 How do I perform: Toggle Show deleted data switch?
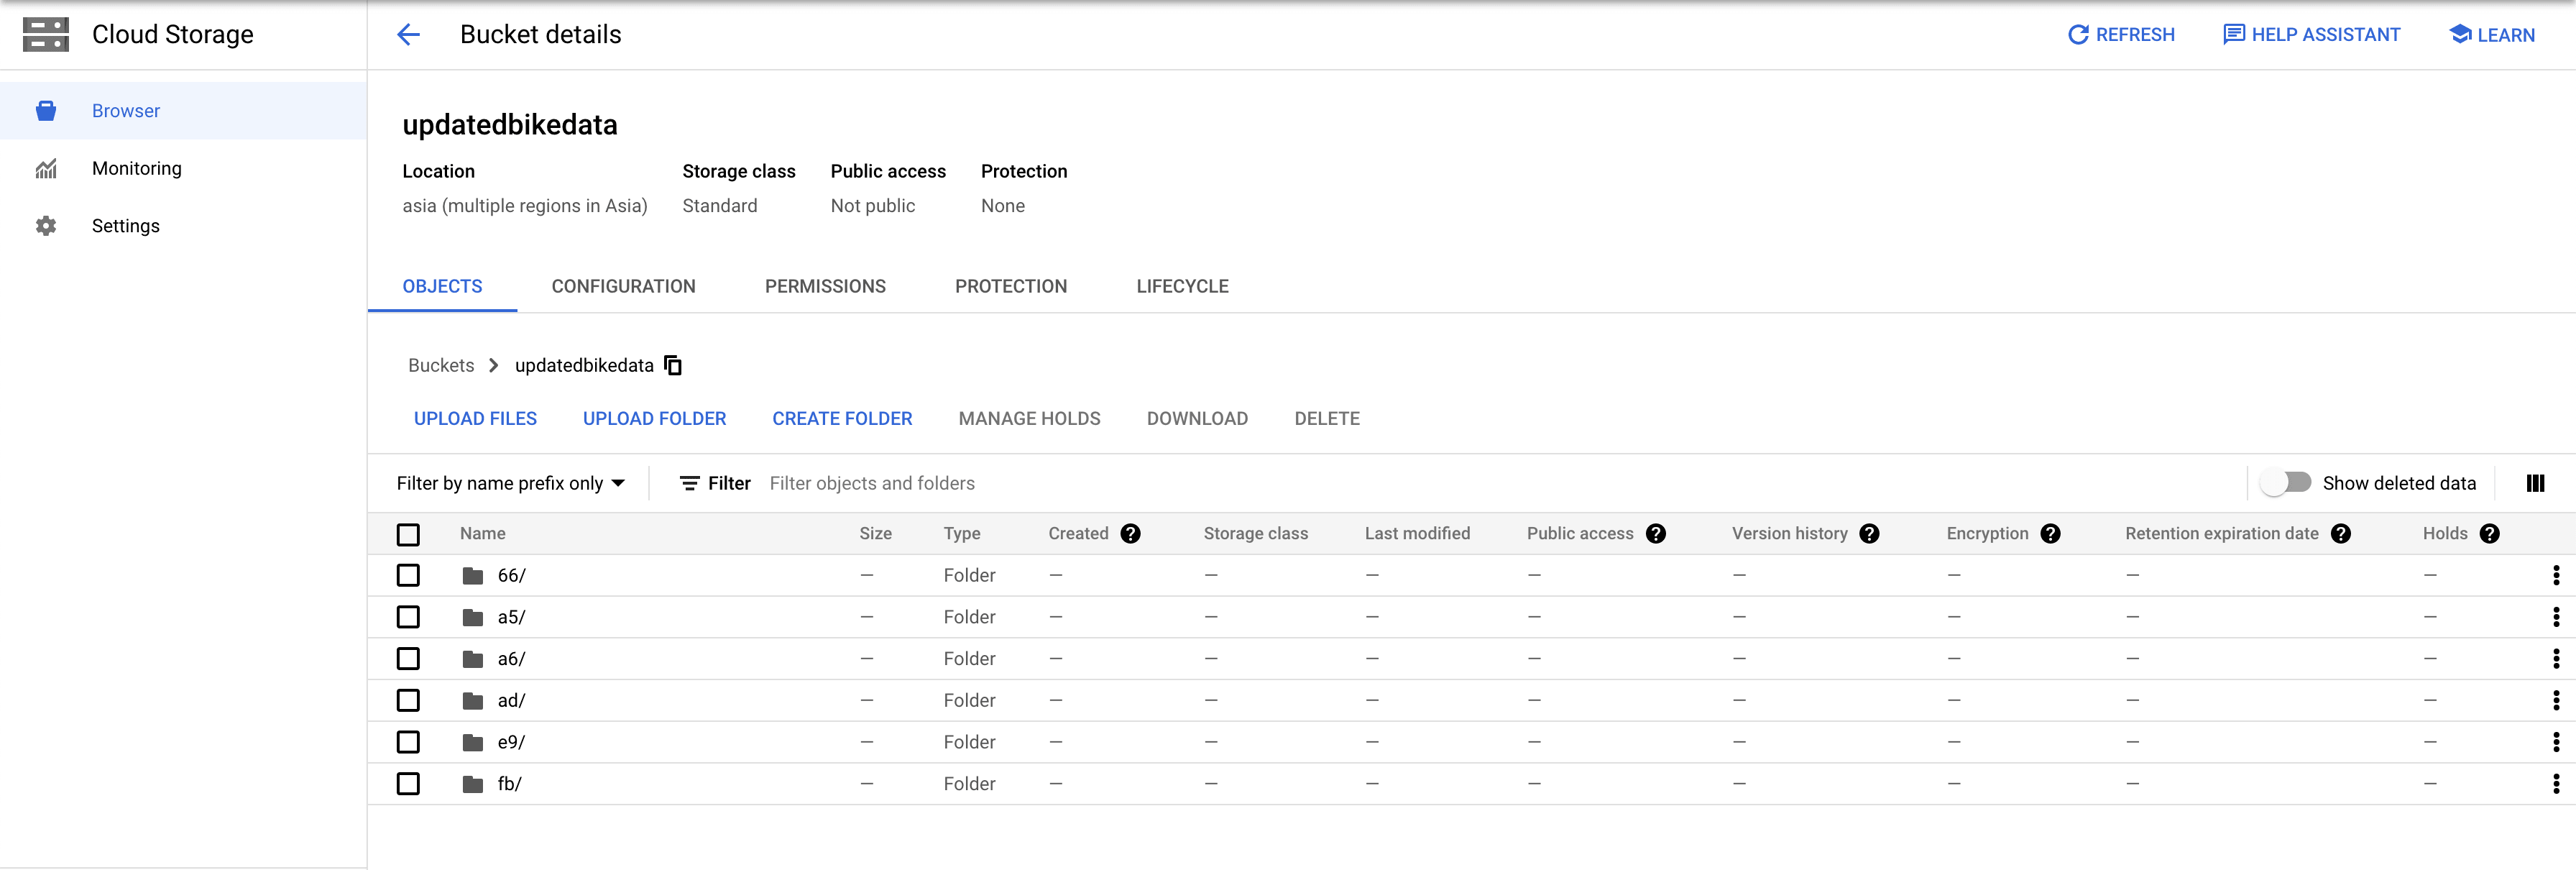click(2285, 483)
